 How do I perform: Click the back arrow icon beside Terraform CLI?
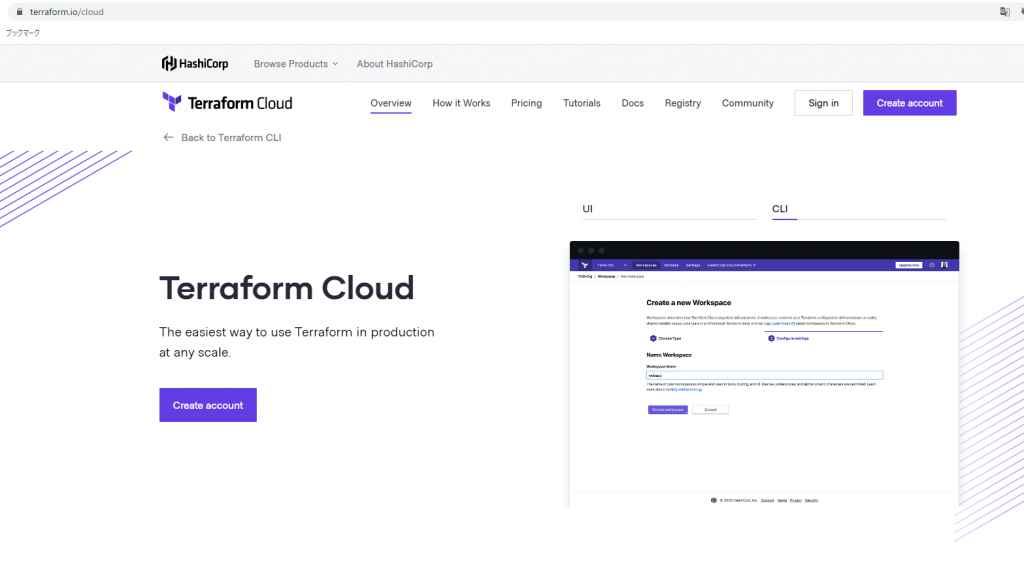(x=168, y=137)
